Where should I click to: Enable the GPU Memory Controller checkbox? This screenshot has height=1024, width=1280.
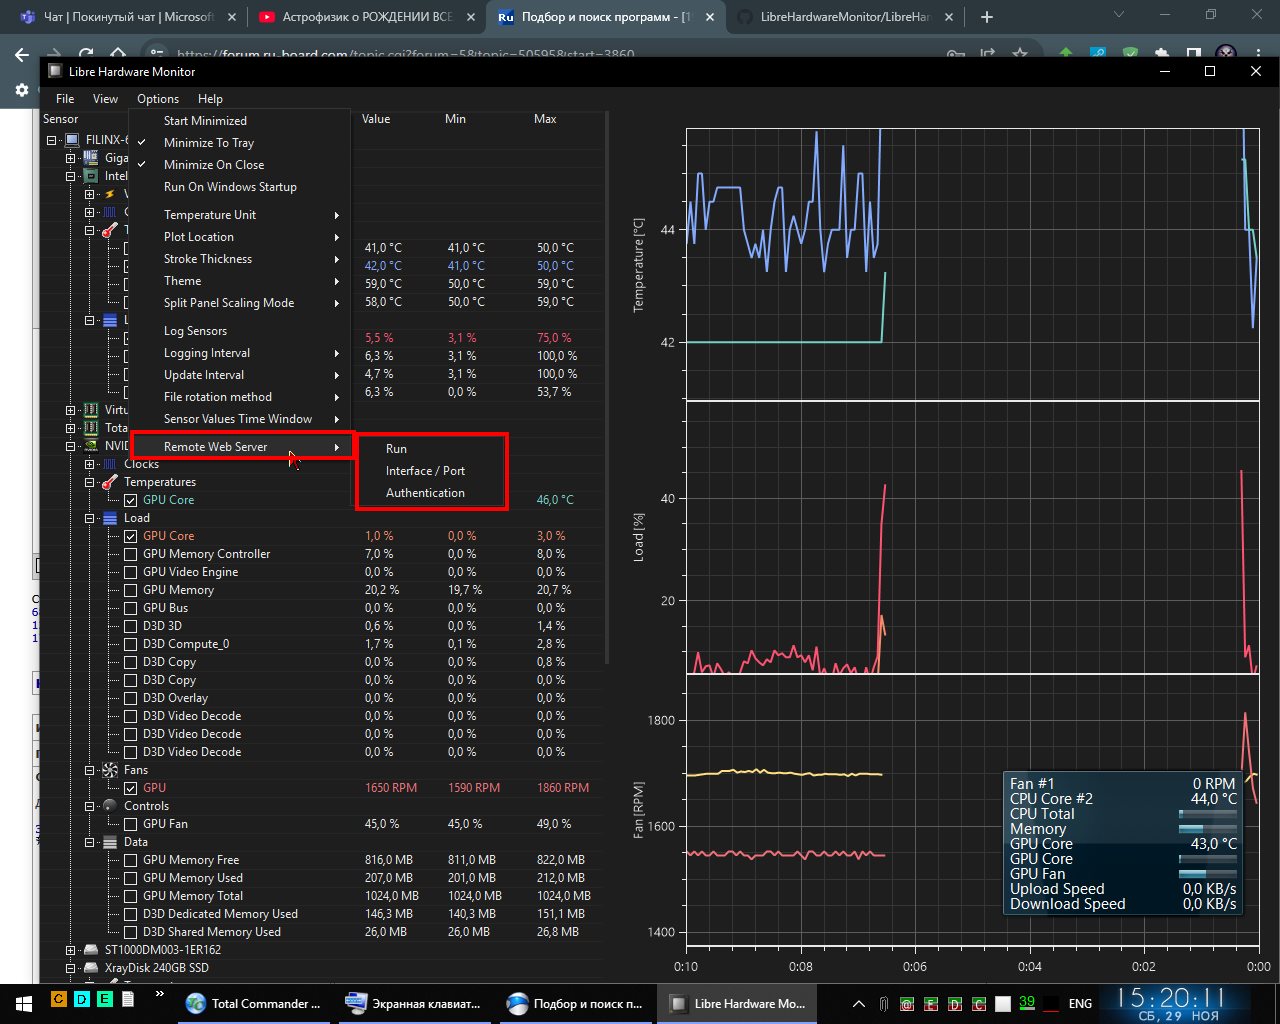tap(130, 554)
